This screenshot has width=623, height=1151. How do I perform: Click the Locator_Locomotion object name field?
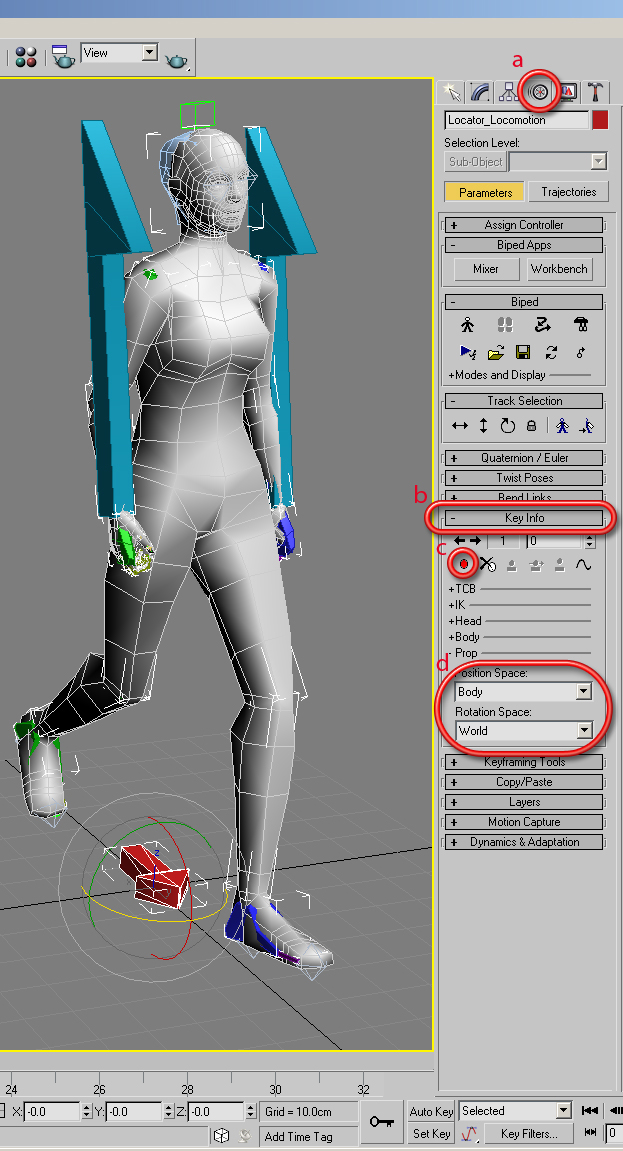[516, 120]
